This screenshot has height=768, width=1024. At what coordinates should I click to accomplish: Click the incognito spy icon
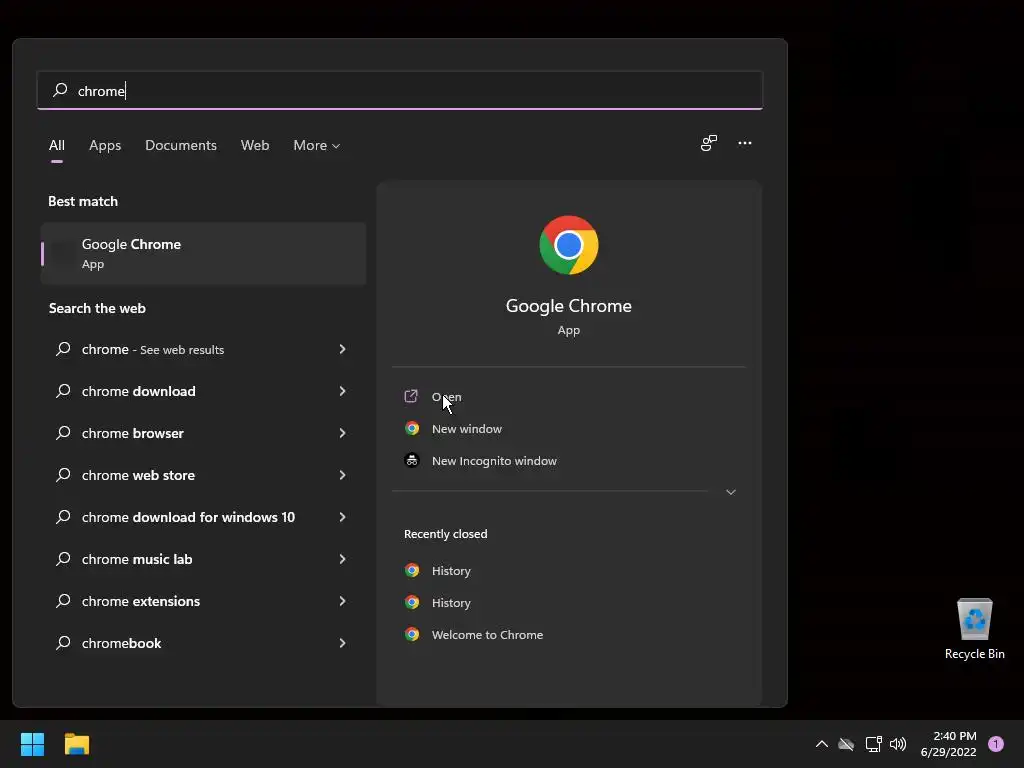coord(411,460)
